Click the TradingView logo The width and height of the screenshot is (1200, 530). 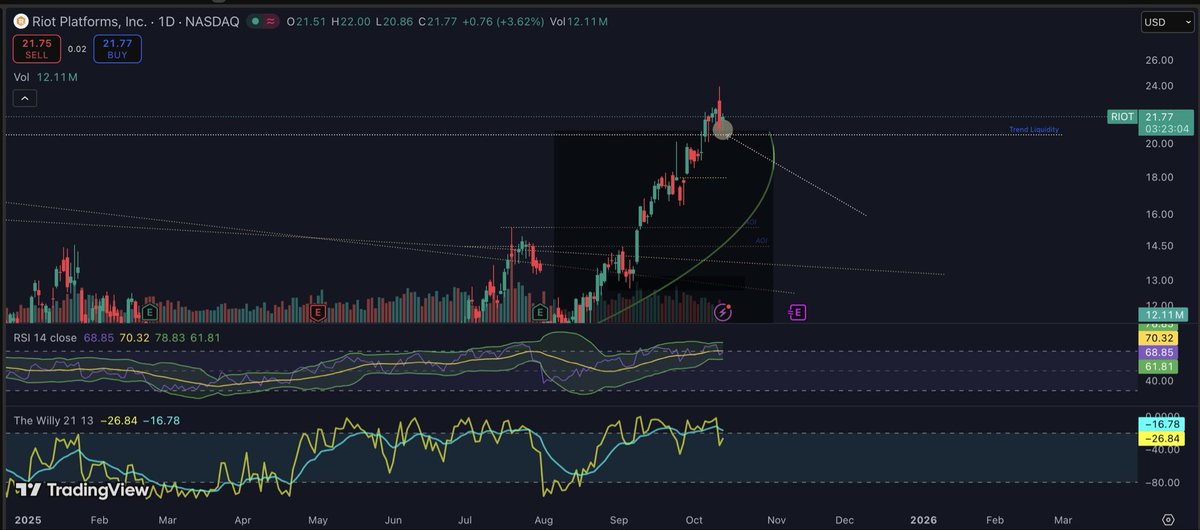pyautogui.click(x=82, y=490)
